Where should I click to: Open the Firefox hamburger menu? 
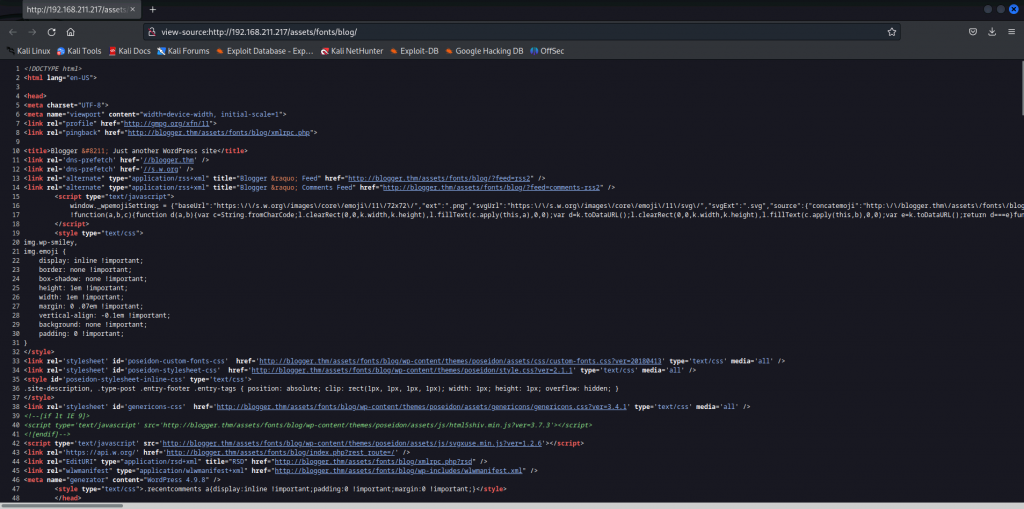coord(1012,32)
